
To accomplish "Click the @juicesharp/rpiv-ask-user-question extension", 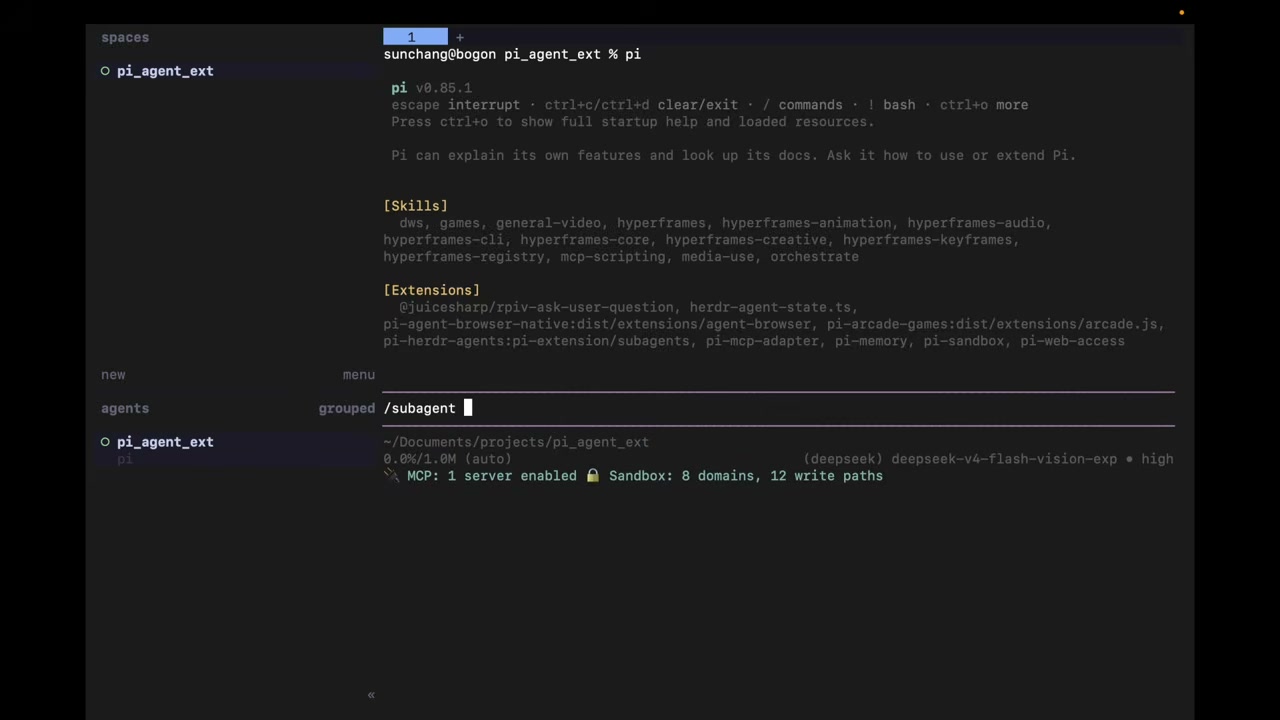I will tap(537, 307).
